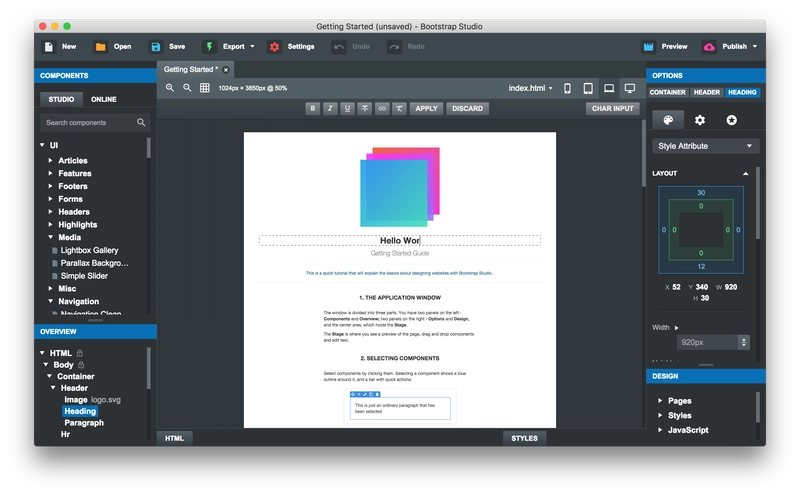Clear text formatting icon
This screenshot has width=800, height=495.
(399, 108)
